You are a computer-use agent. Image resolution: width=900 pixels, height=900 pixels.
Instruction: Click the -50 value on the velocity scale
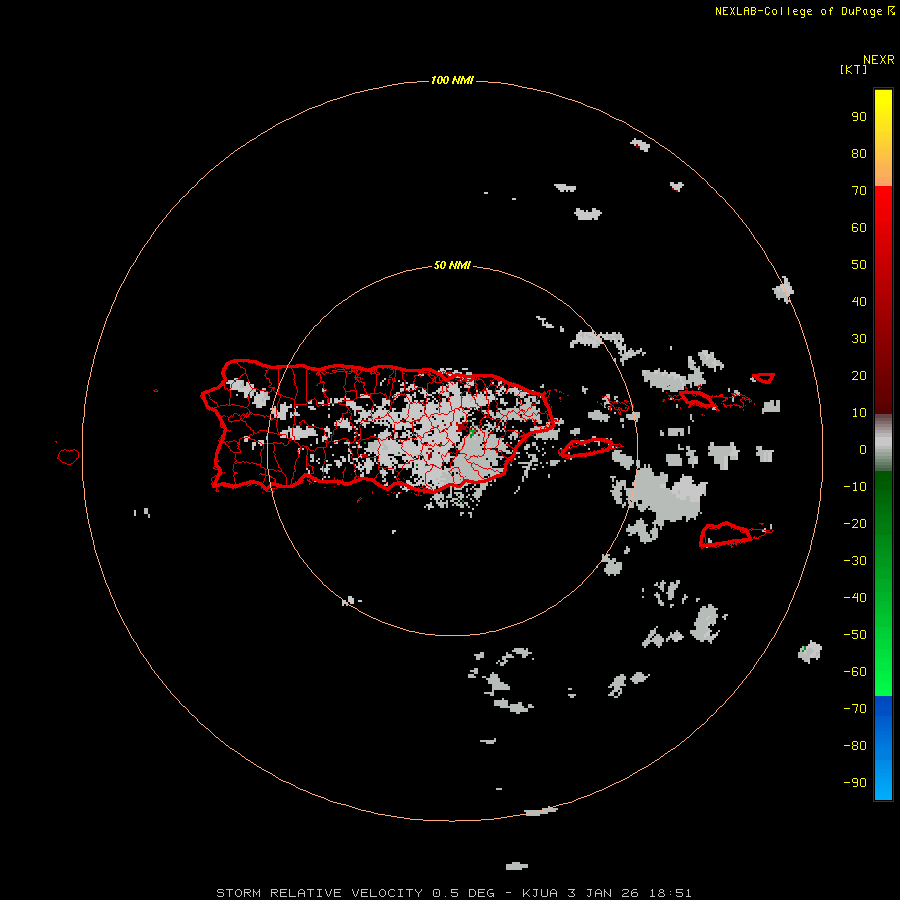[x=855, y=635]
